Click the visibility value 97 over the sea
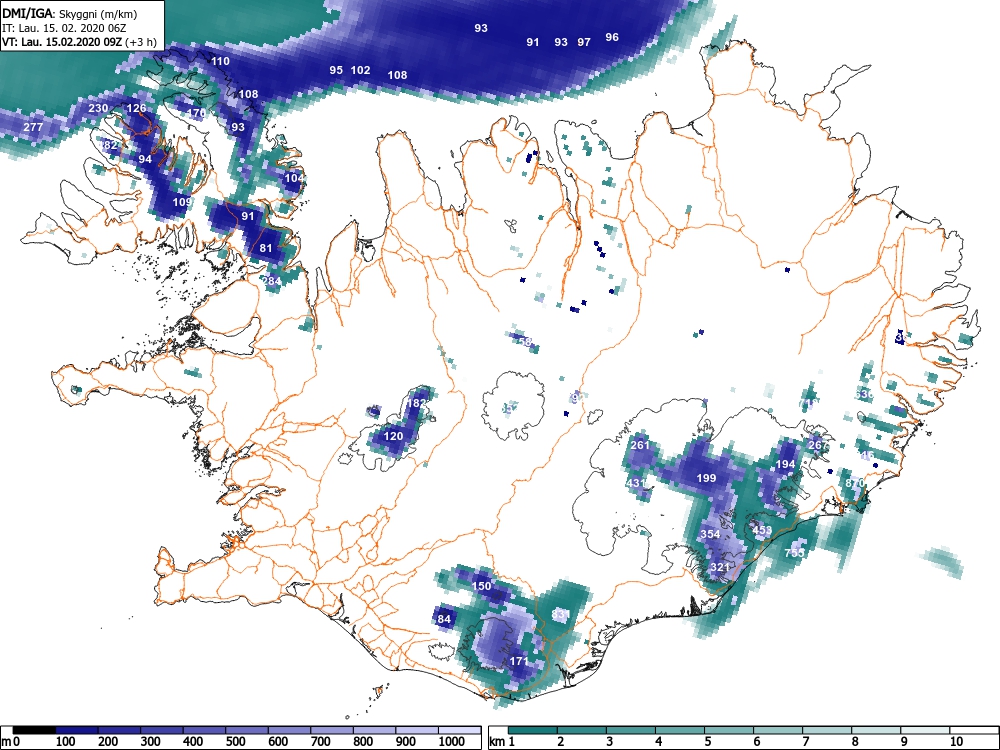 (584, 42)
